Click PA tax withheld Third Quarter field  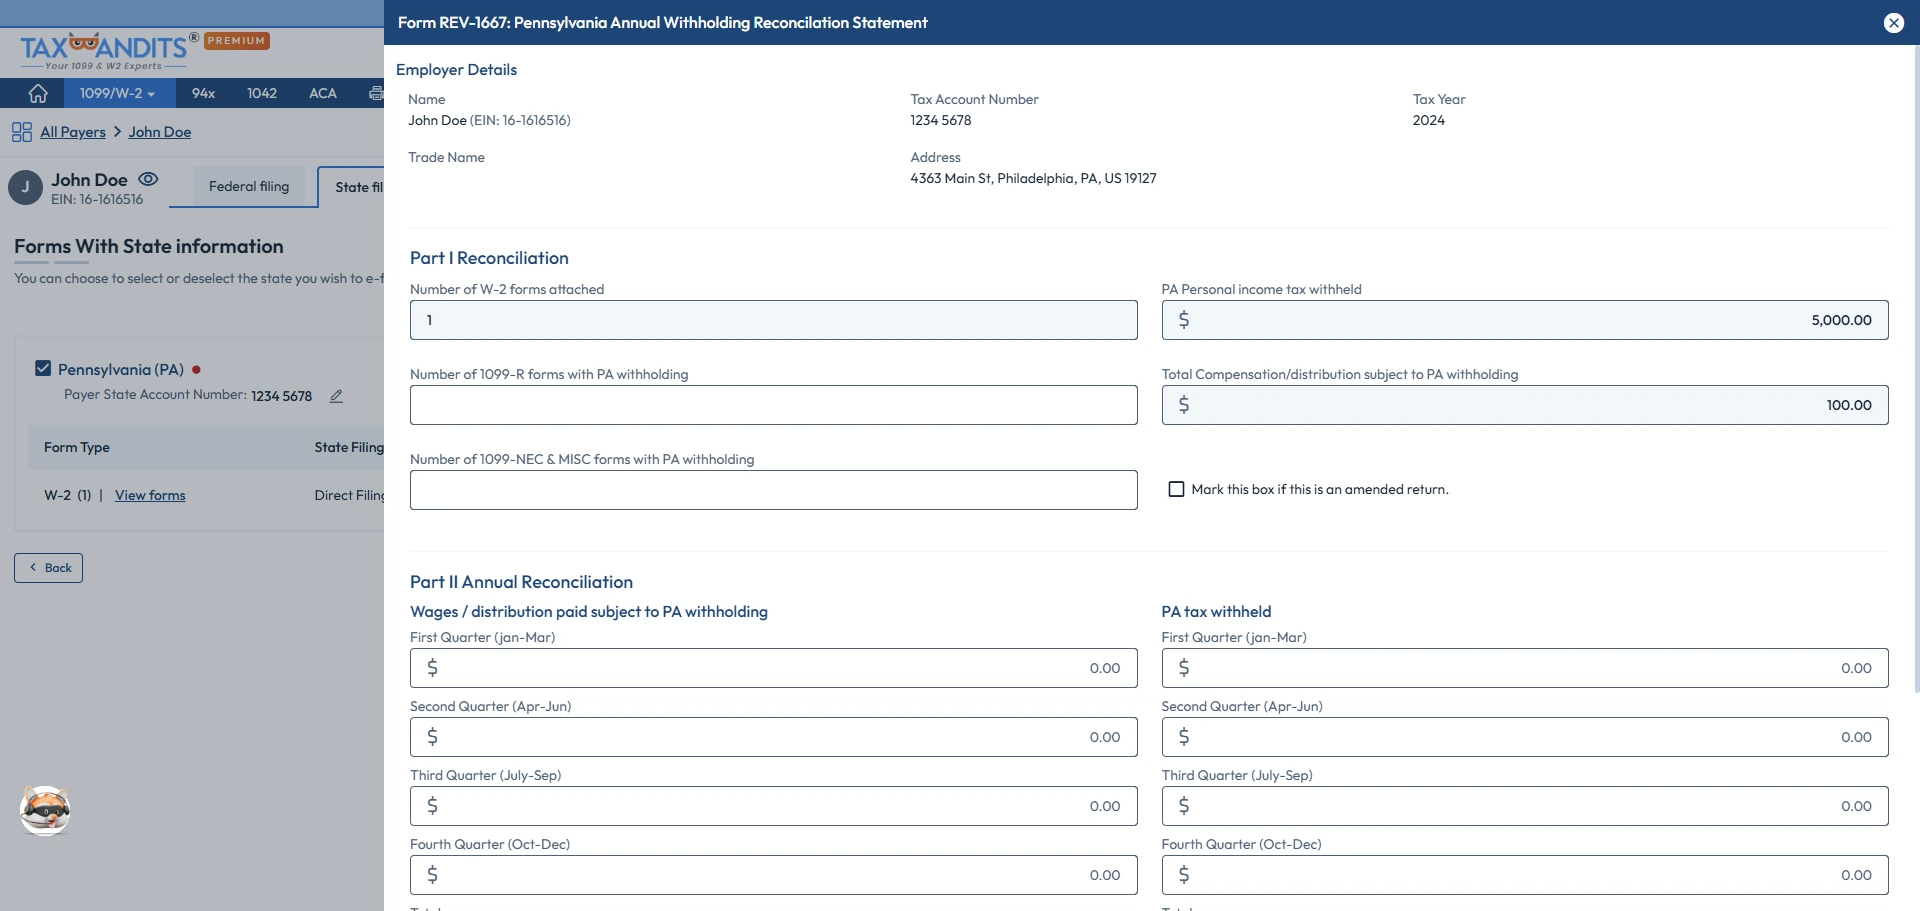(x=1525, y=806)
